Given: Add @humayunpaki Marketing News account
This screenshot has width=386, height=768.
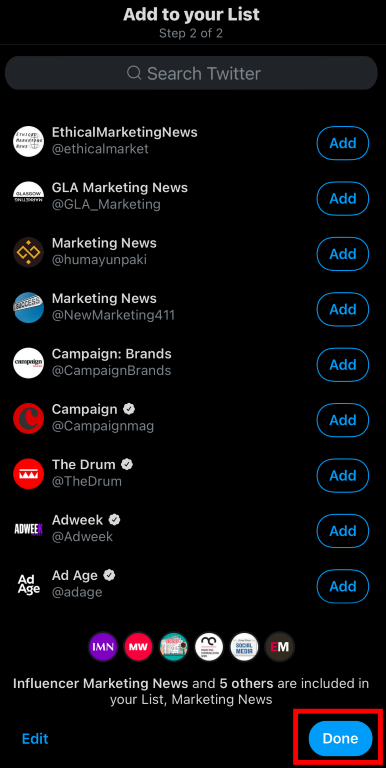Looking at the screenshot, I should point(342,254).
